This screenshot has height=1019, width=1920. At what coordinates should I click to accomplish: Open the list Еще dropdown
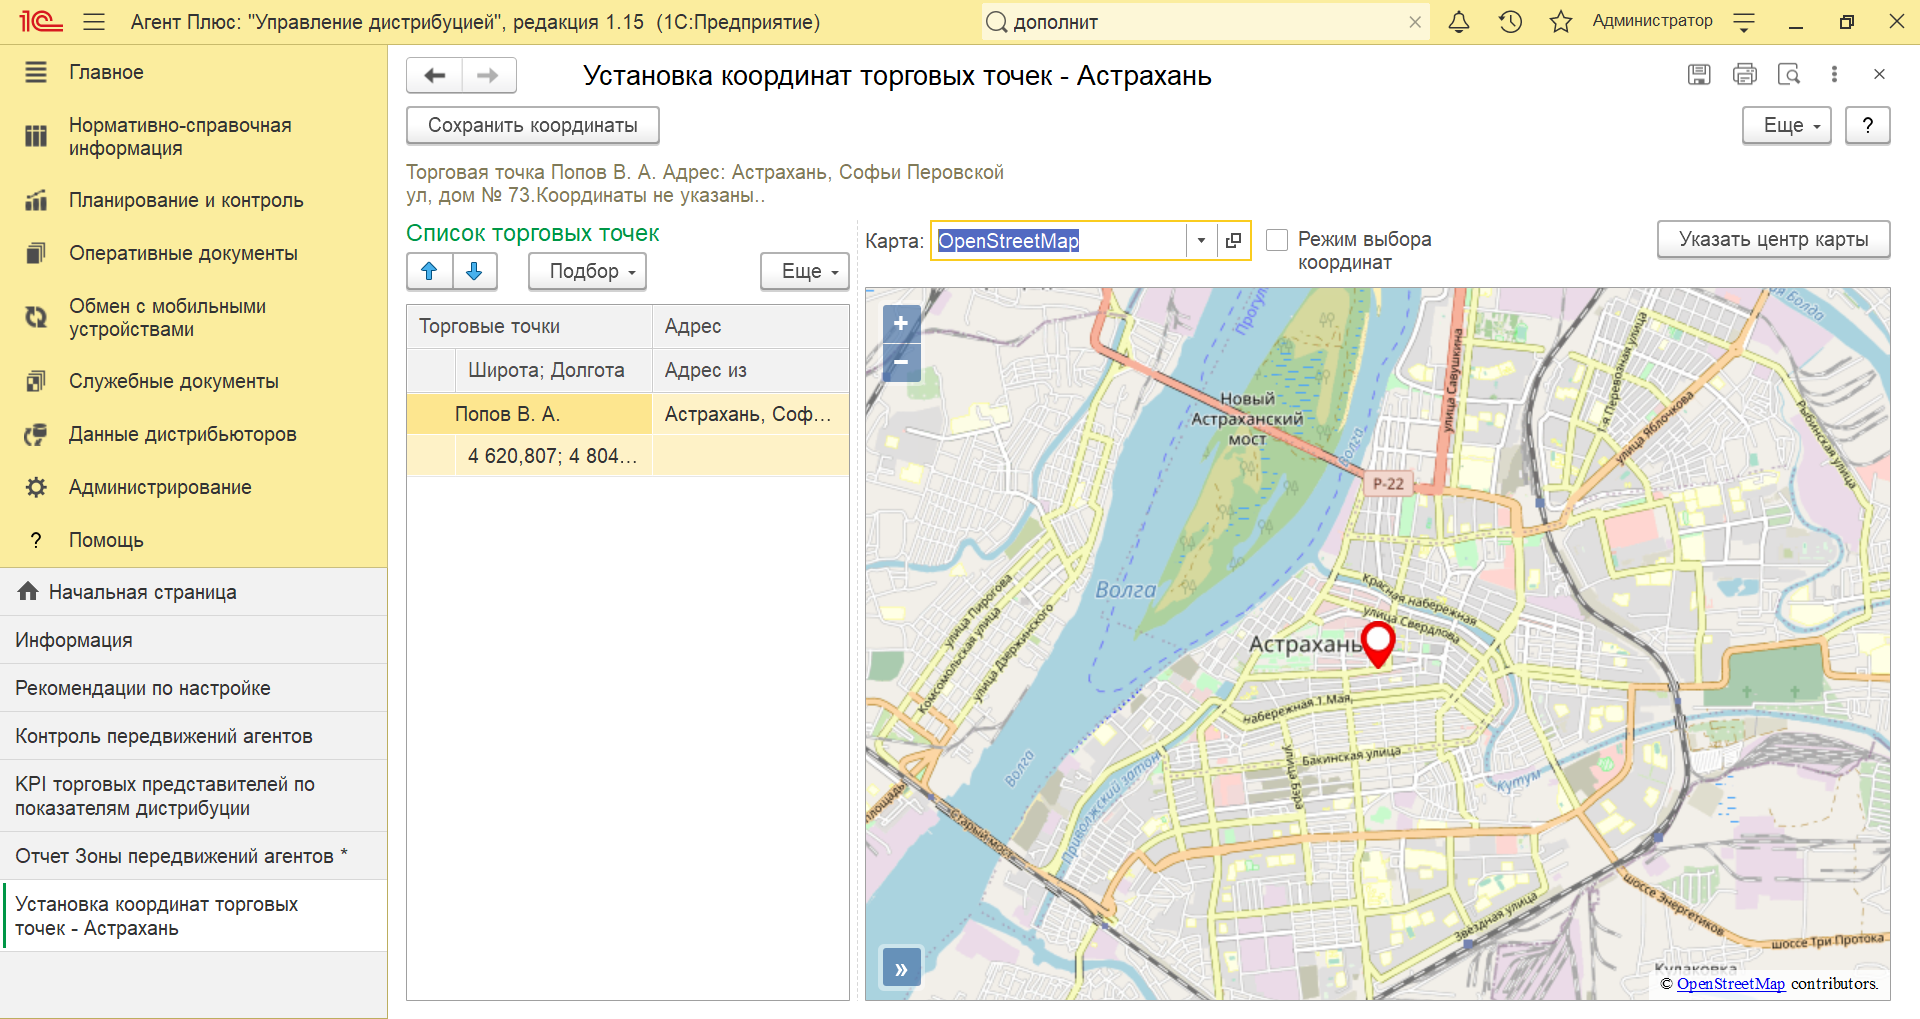(x=805, y=271)
